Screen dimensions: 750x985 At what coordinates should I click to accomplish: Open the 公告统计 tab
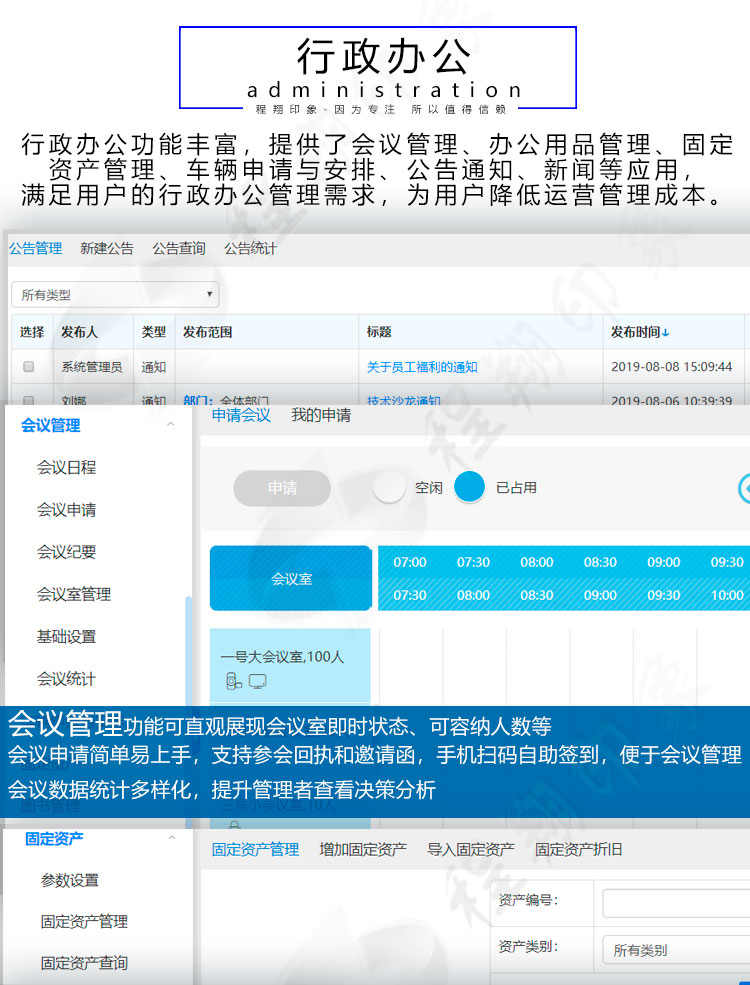251,248
